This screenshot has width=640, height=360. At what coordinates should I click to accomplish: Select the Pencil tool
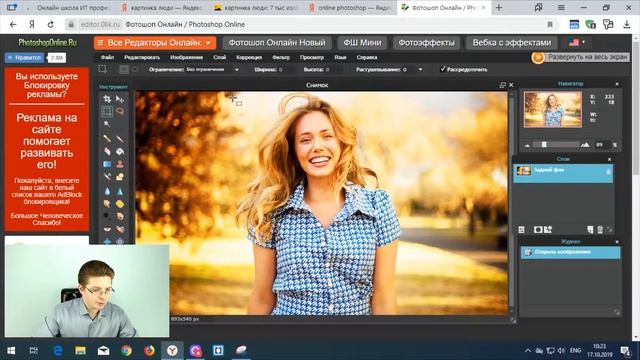(x=107, y=139)
